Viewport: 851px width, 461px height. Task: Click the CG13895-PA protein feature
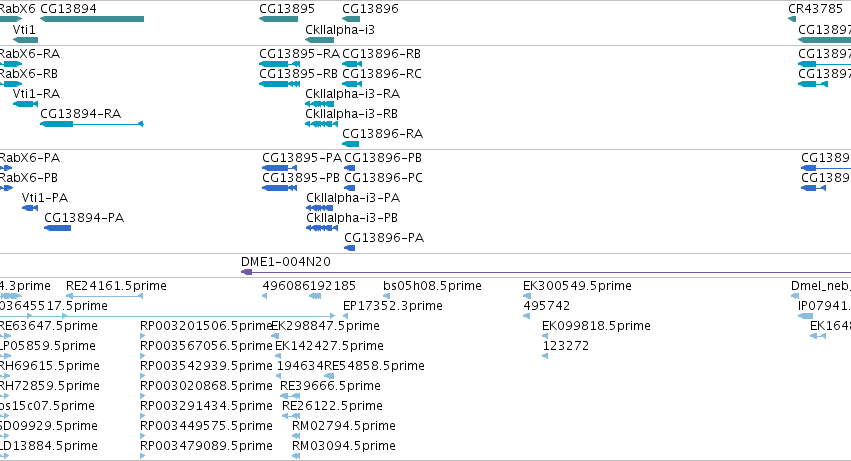[279, 168]
